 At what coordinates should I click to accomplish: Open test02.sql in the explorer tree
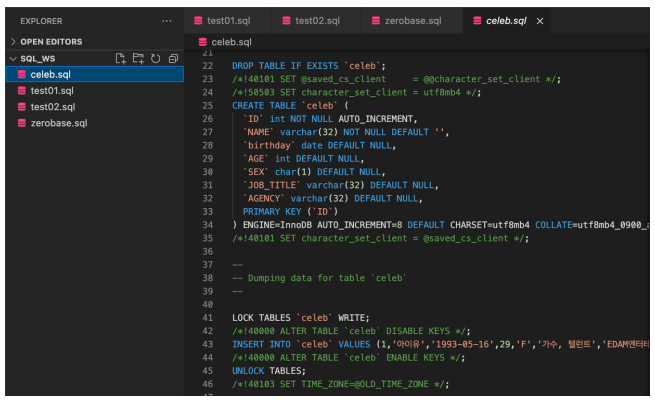point(95,107)
